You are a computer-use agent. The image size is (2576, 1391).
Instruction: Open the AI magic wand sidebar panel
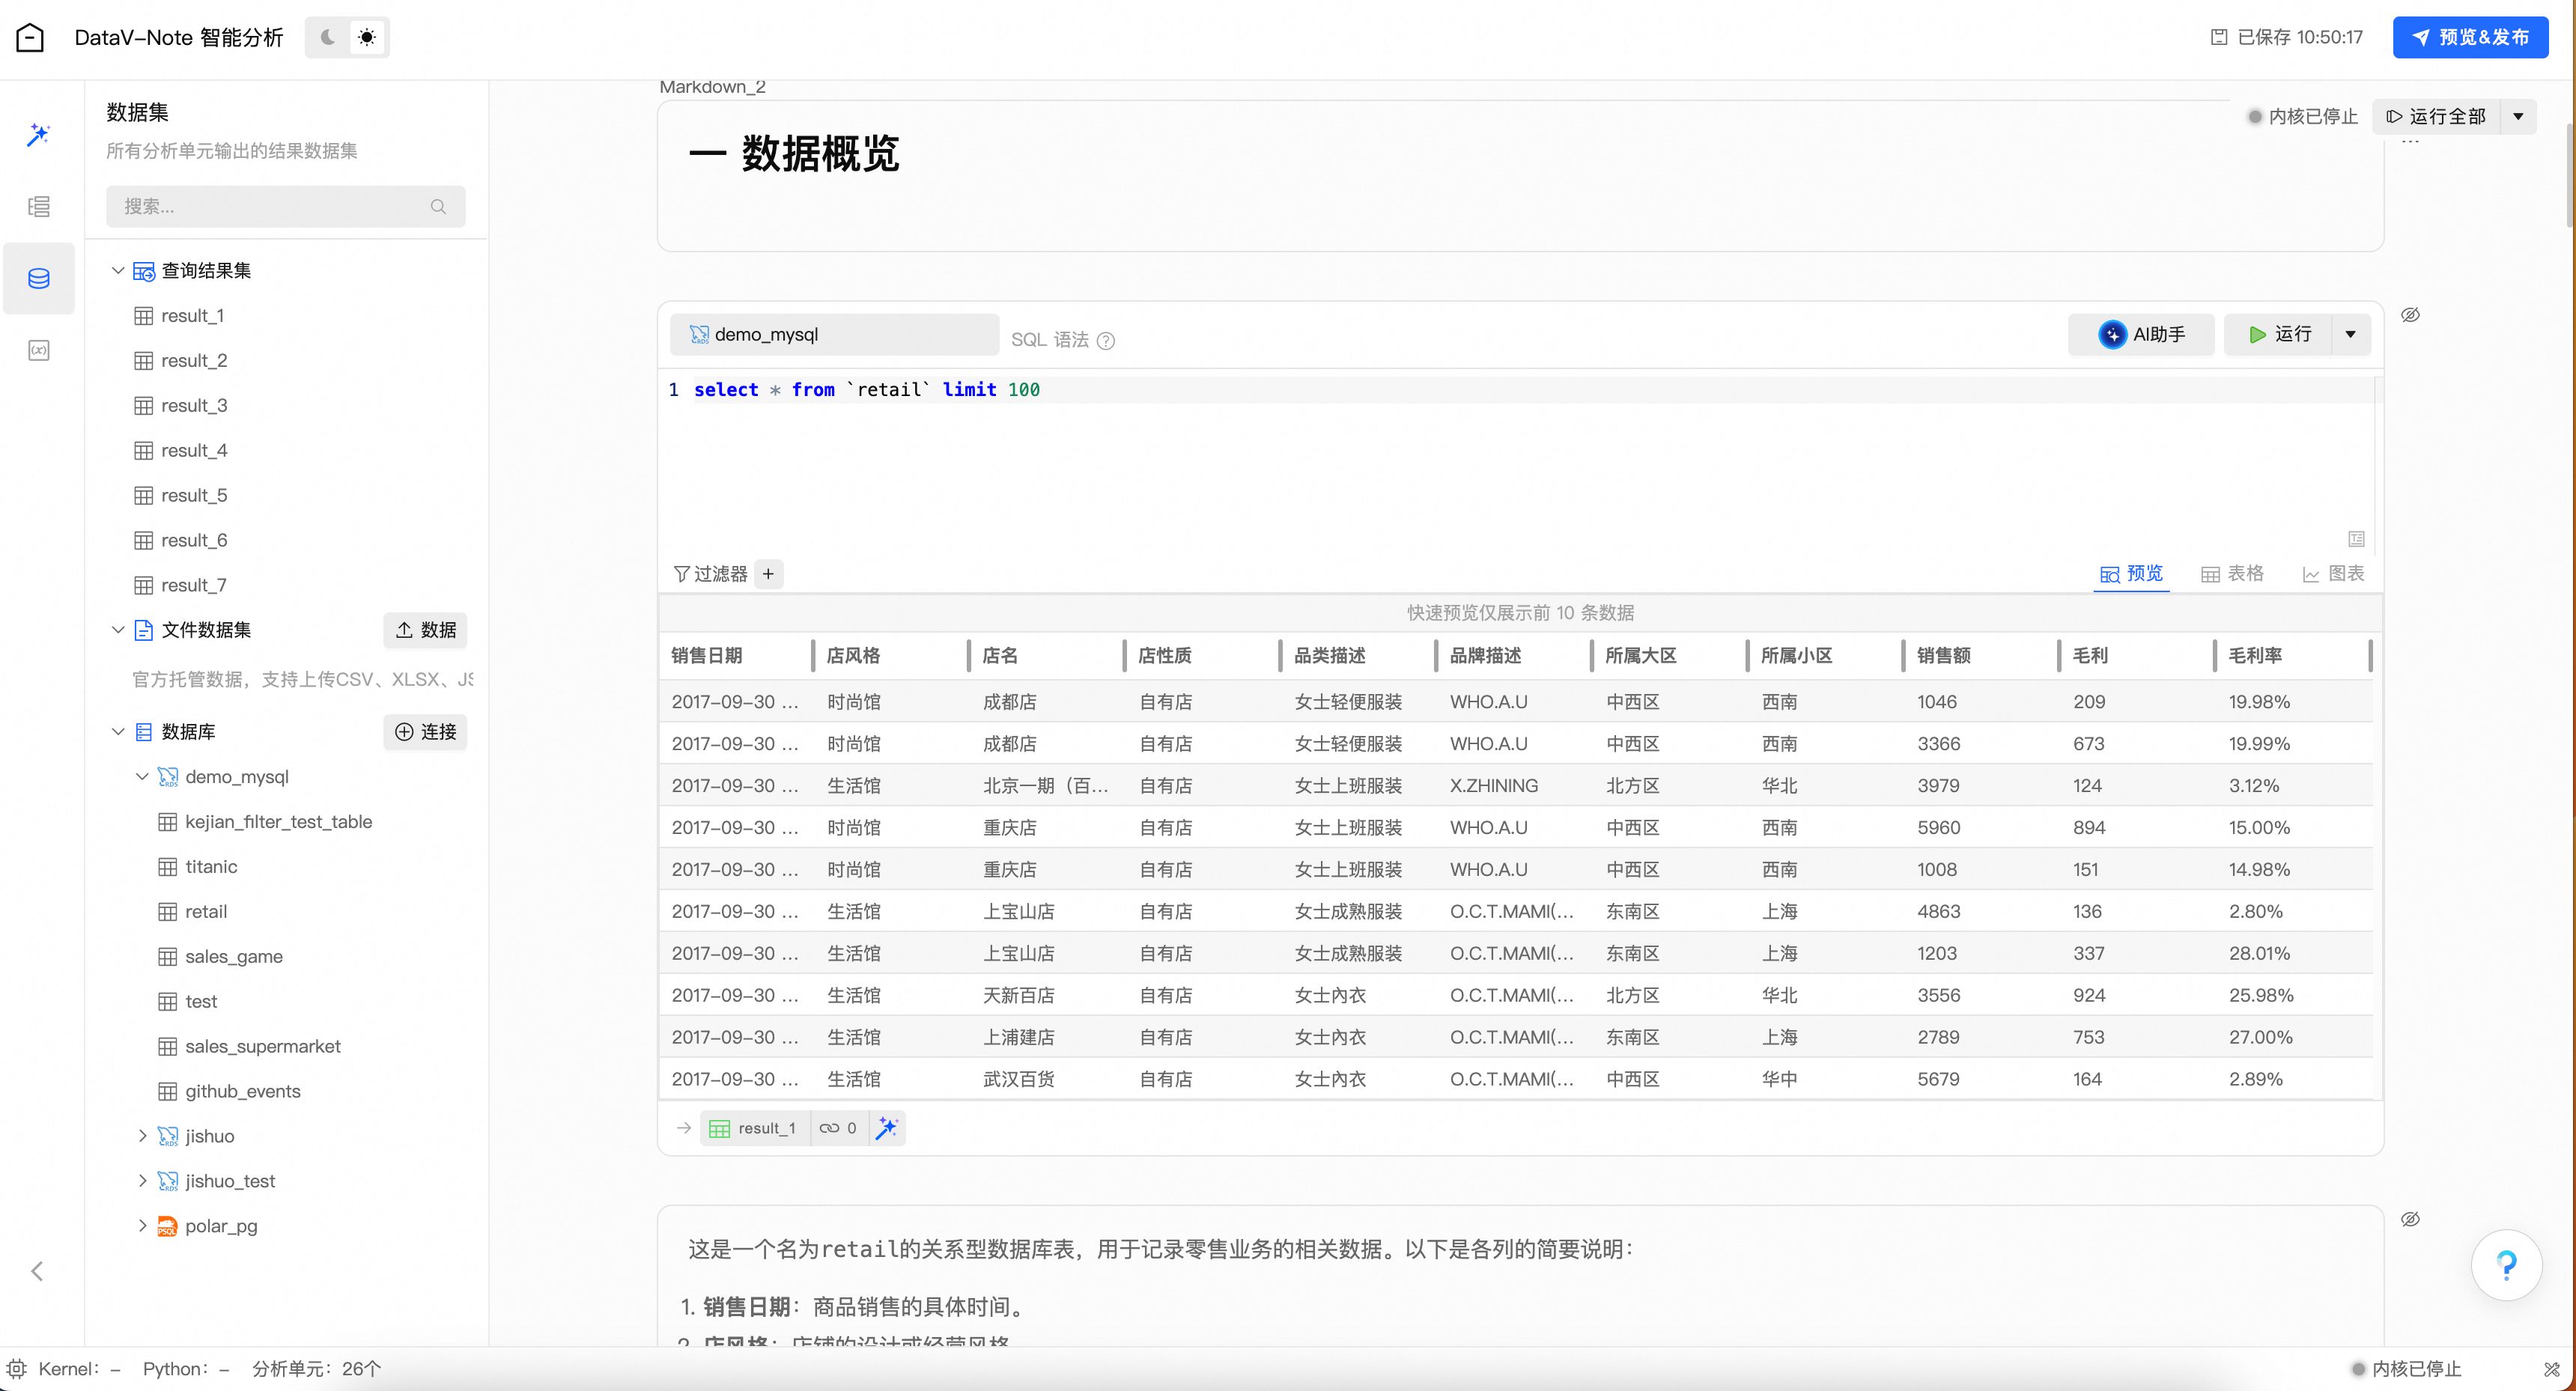click(39, 135)
